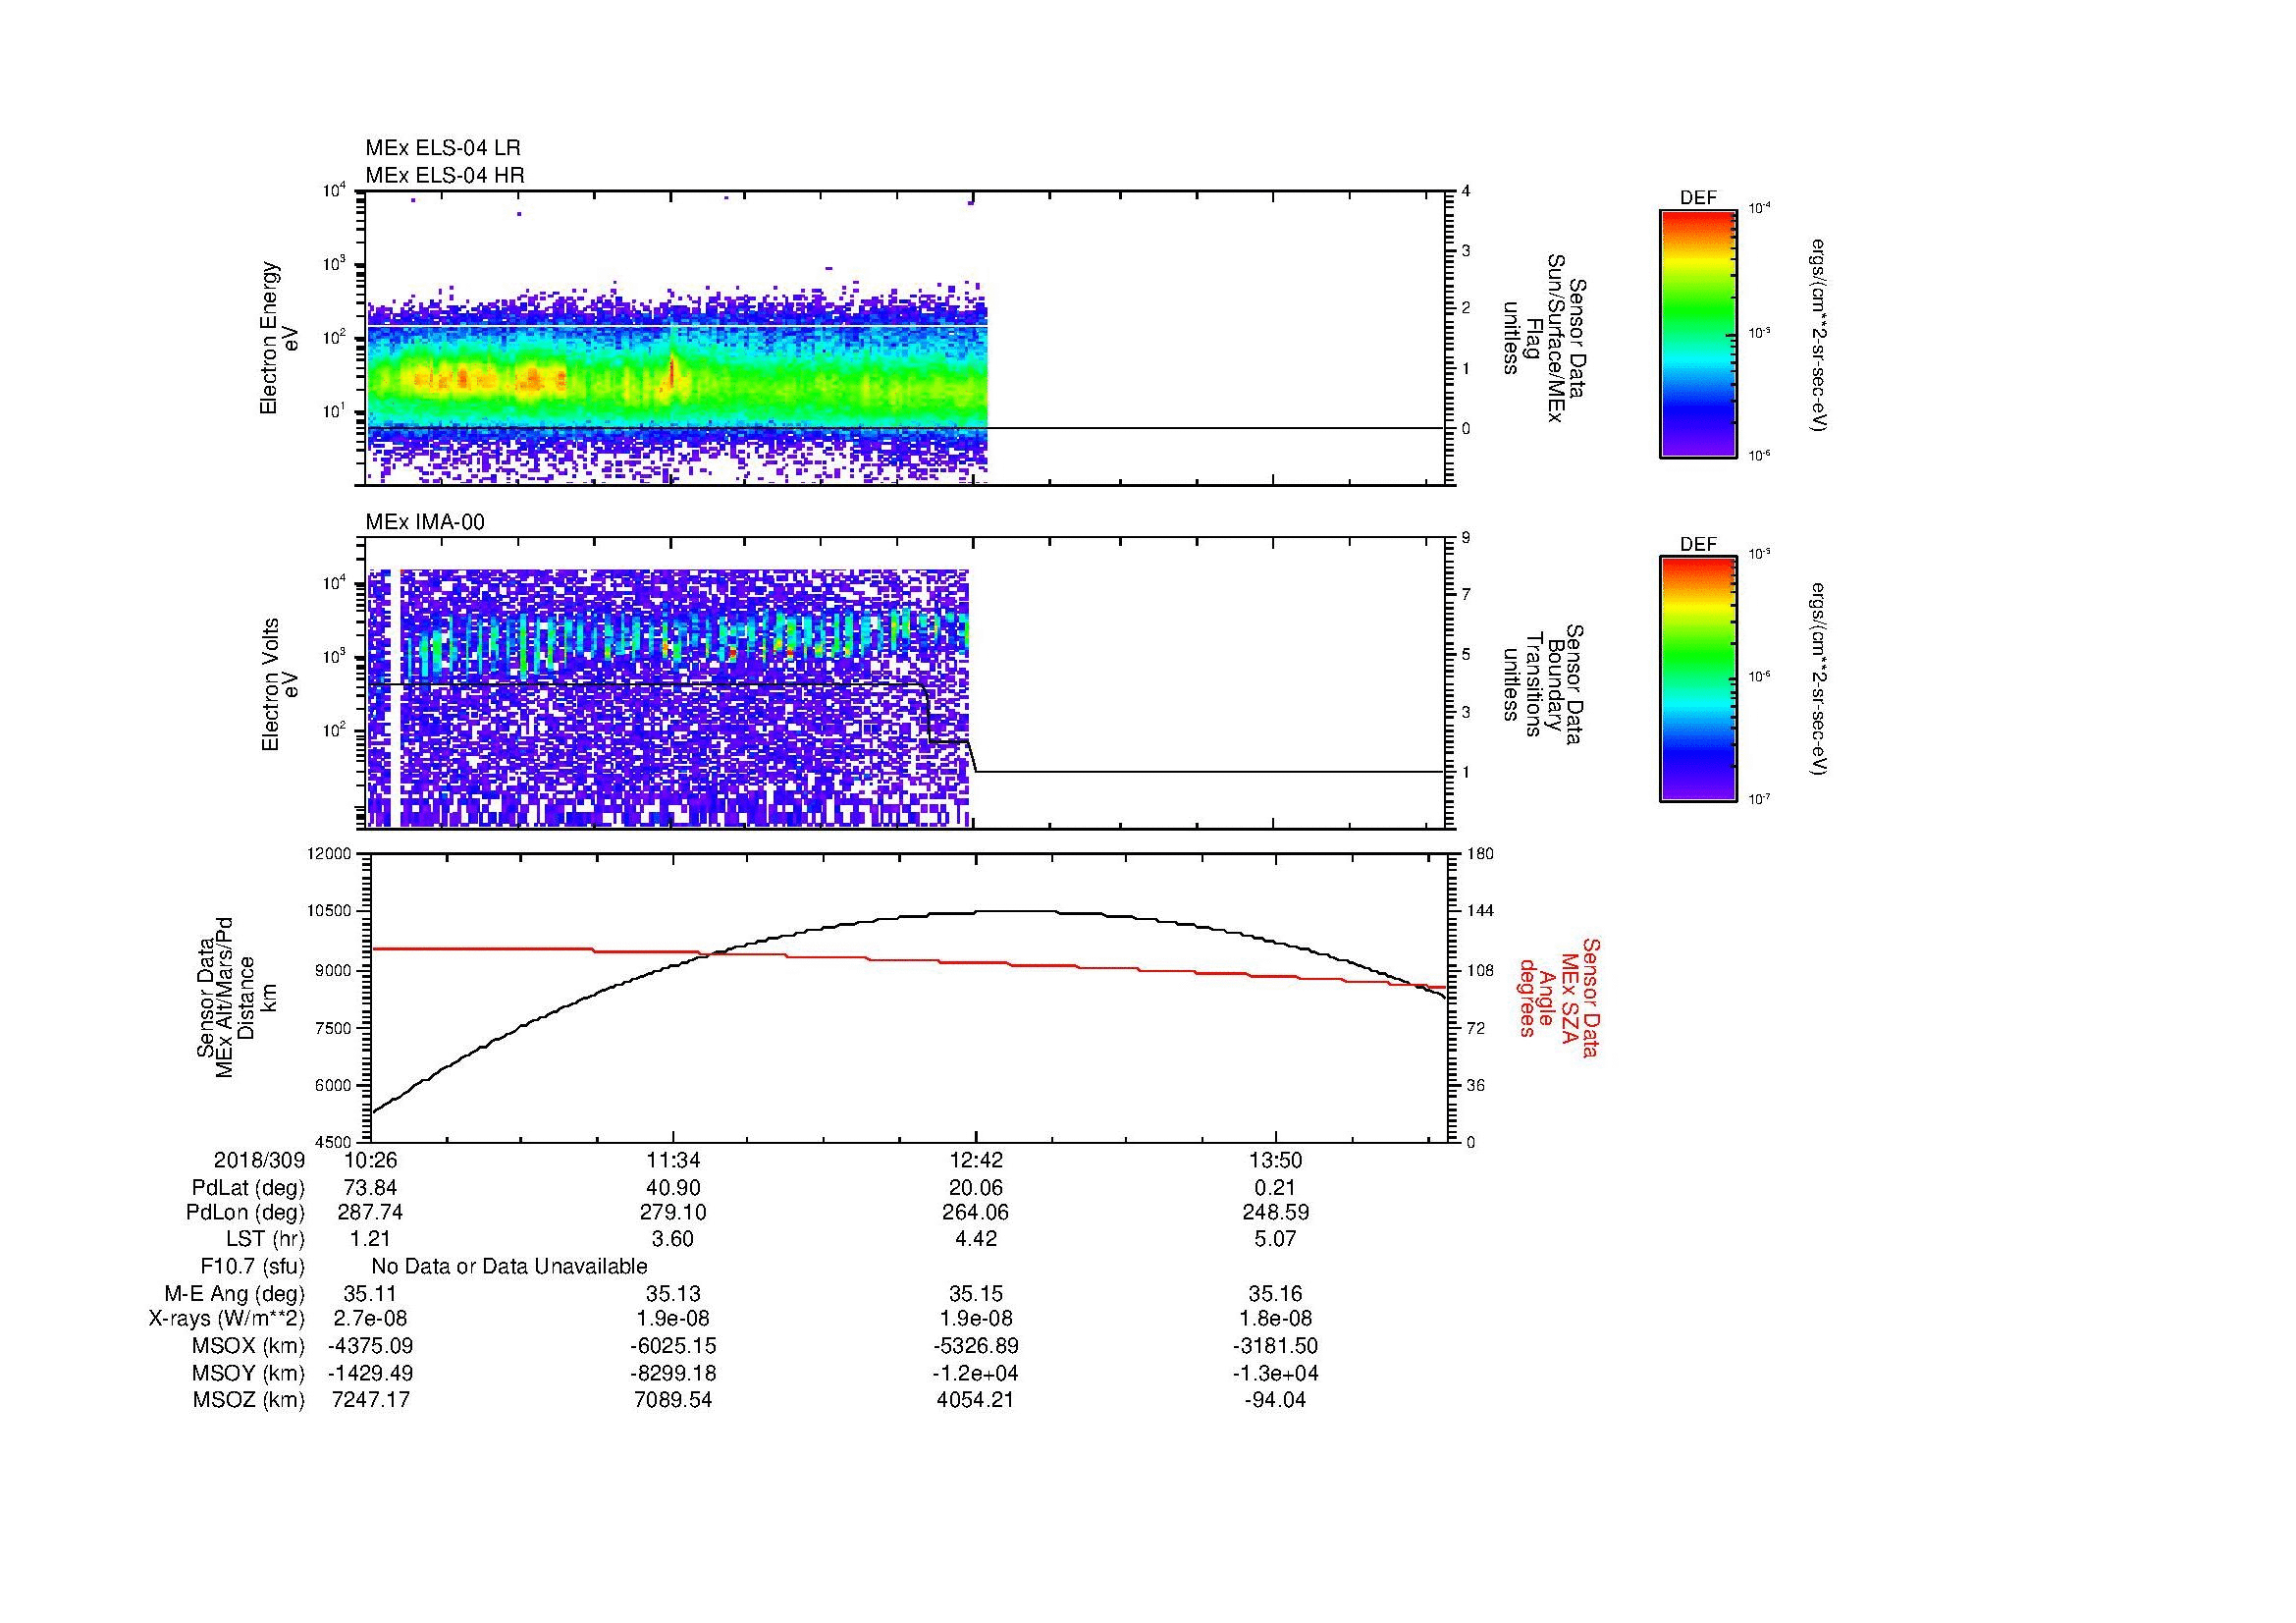The image size is (2296, 1623).
Task: Click the 'M-E Ang (deg)' row label
Action: [235, 1294]
